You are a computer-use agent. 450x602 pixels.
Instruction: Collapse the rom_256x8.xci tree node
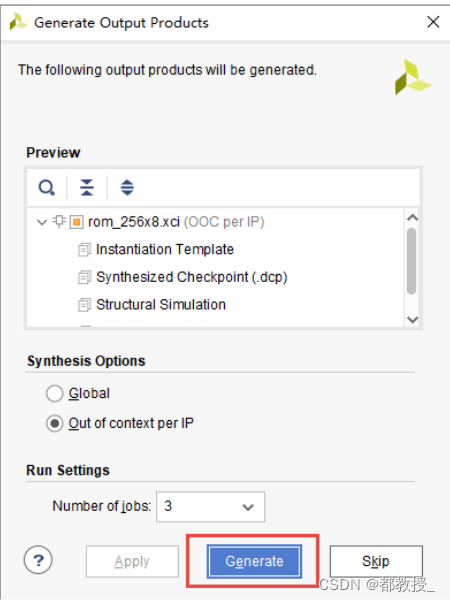(42, 222)
